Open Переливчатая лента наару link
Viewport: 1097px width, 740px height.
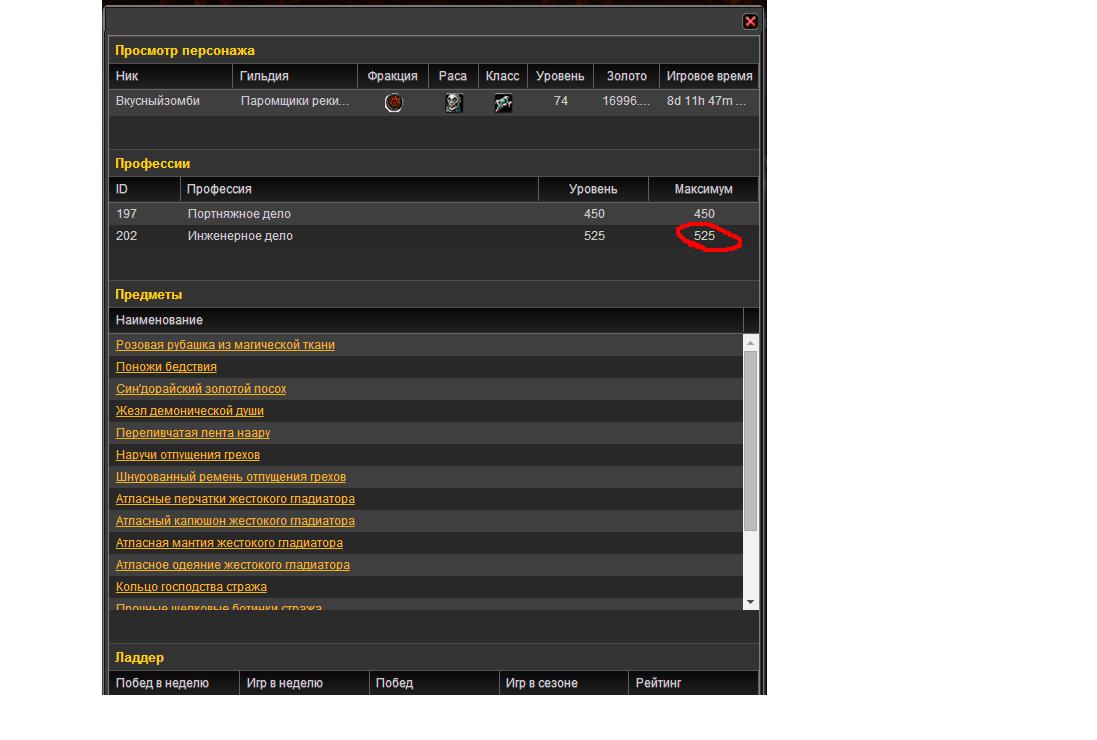coord(192,433)
